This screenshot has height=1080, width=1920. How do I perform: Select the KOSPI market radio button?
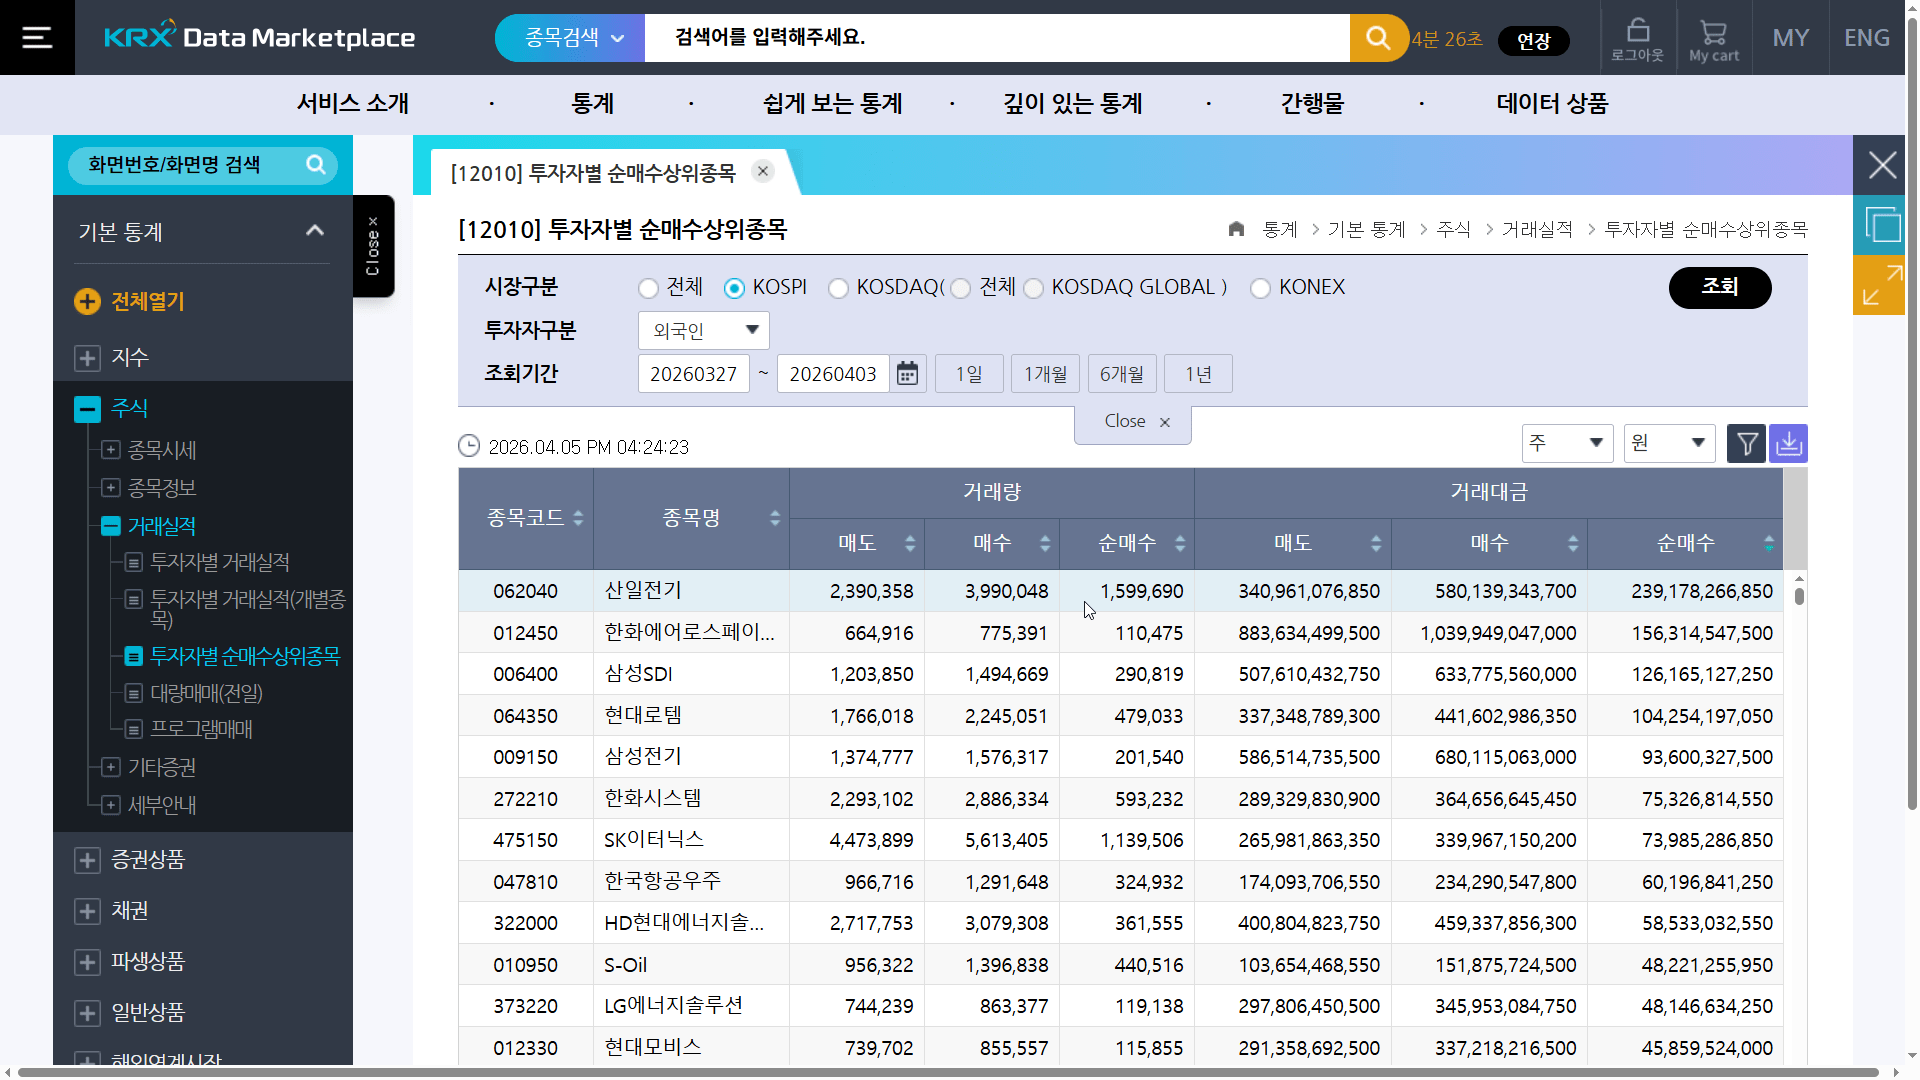(736, 288)
